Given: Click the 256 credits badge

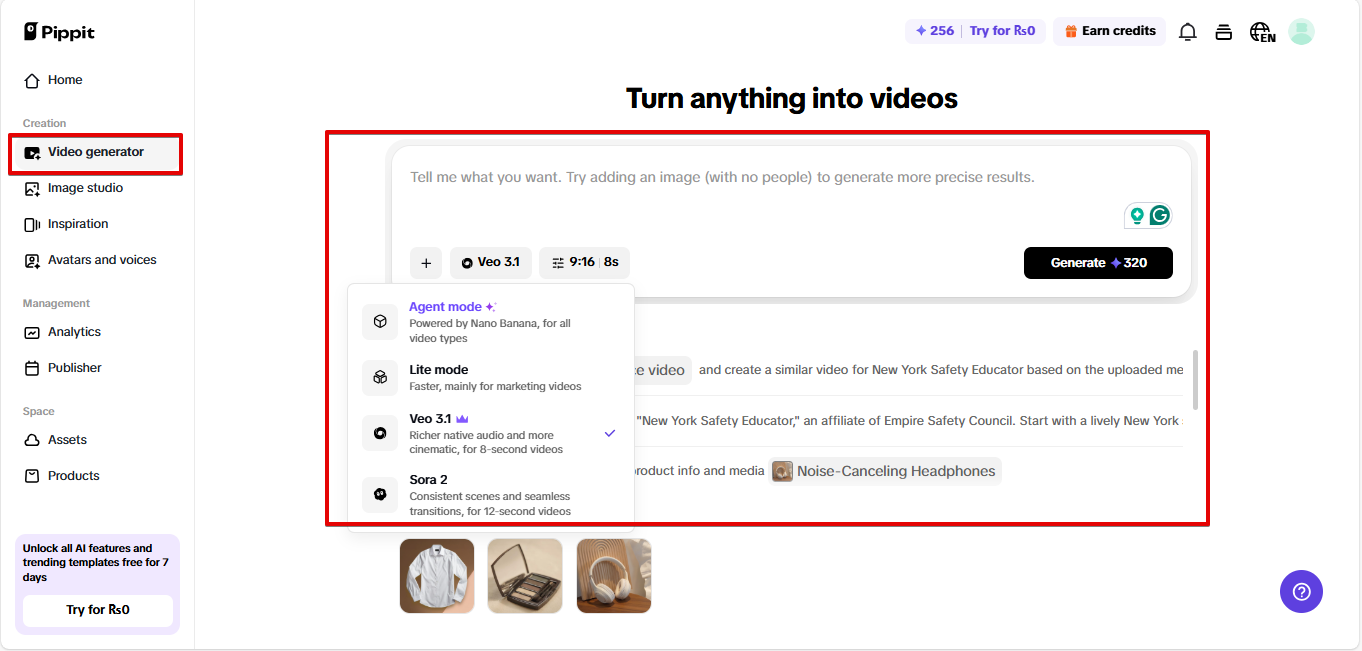Looking at the screenshot, I should pos(935,31).
